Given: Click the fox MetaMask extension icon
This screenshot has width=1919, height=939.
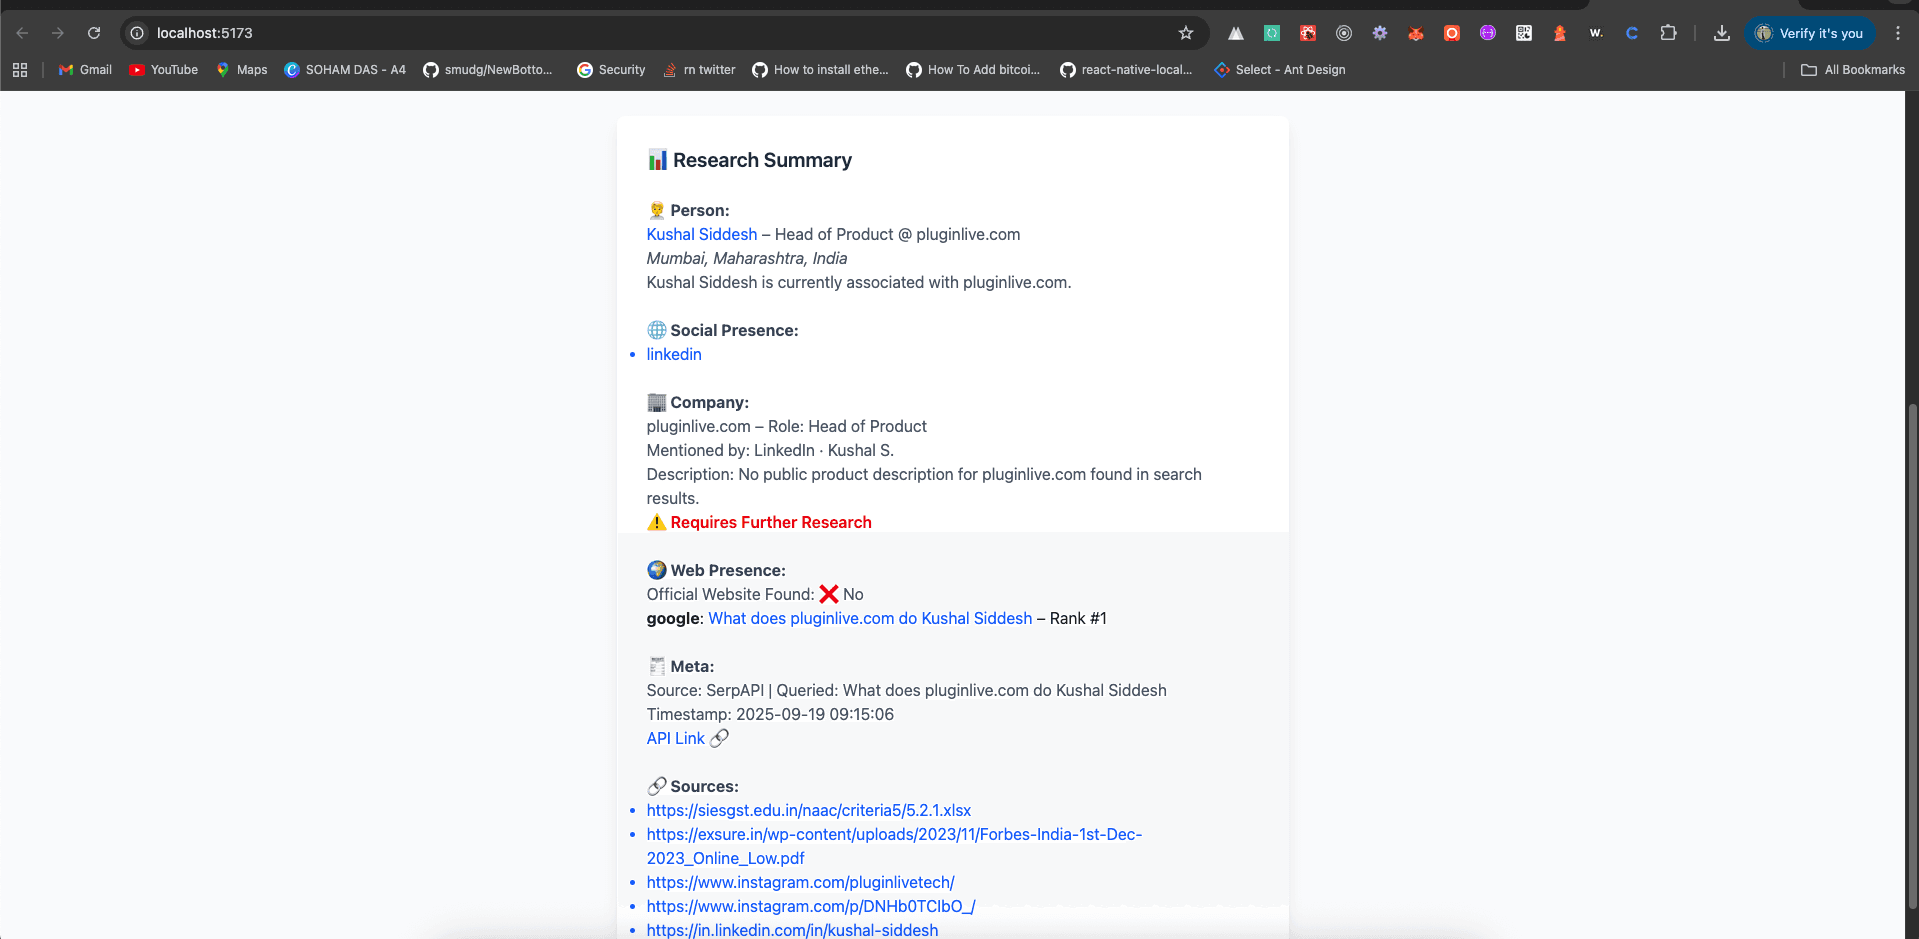Looking at the screenshot, I should click(x=1416, y=33).
